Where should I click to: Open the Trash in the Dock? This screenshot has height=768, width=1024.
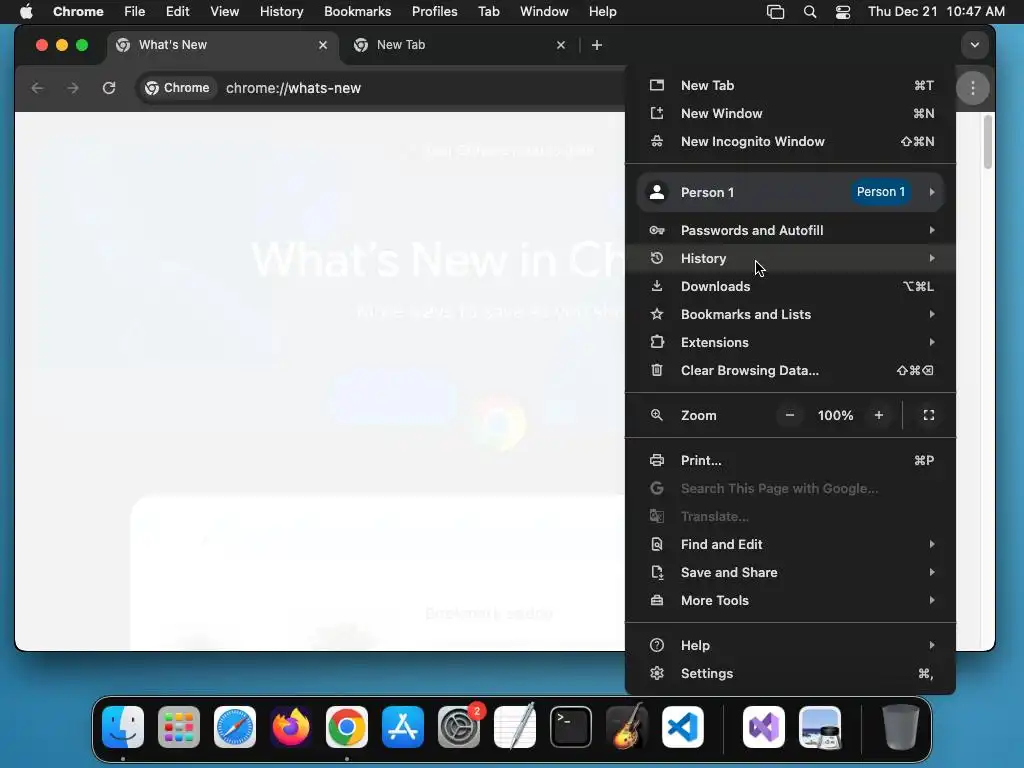(x=901, y=727)
